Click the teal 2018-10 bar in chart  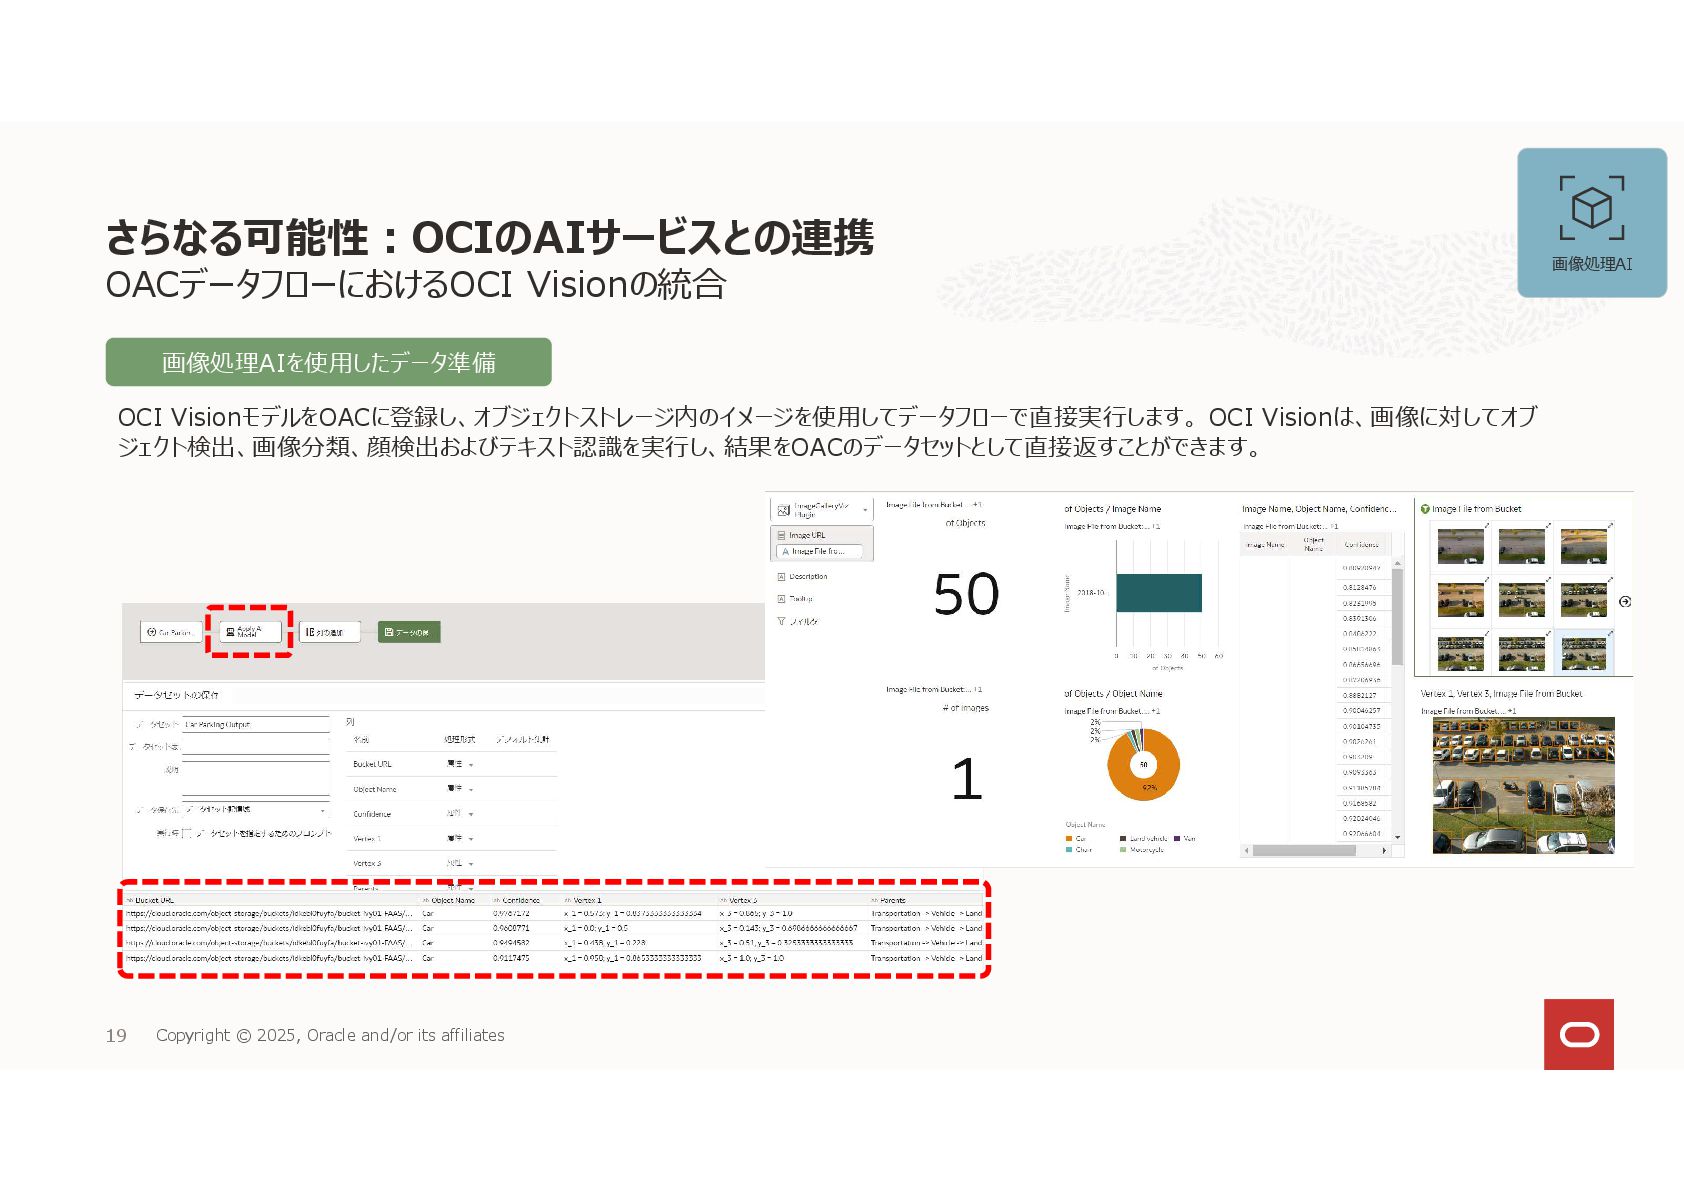(1159, 593)
